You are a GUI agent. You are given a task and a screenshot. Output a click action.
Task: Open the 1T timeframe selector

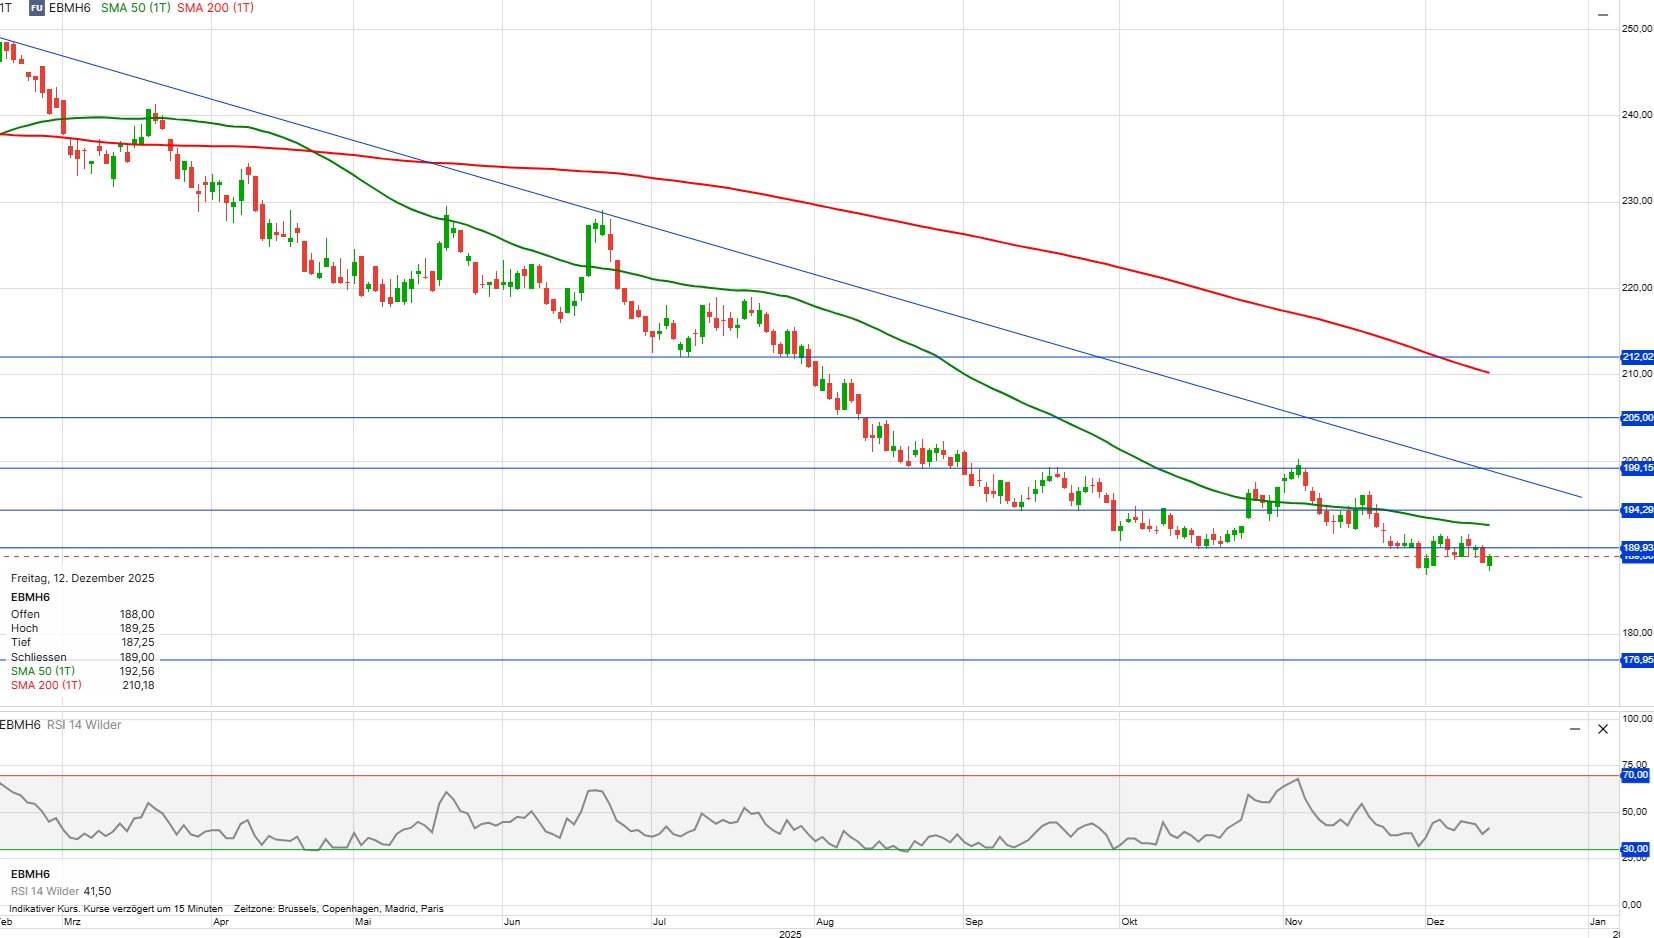coord(6,8)
